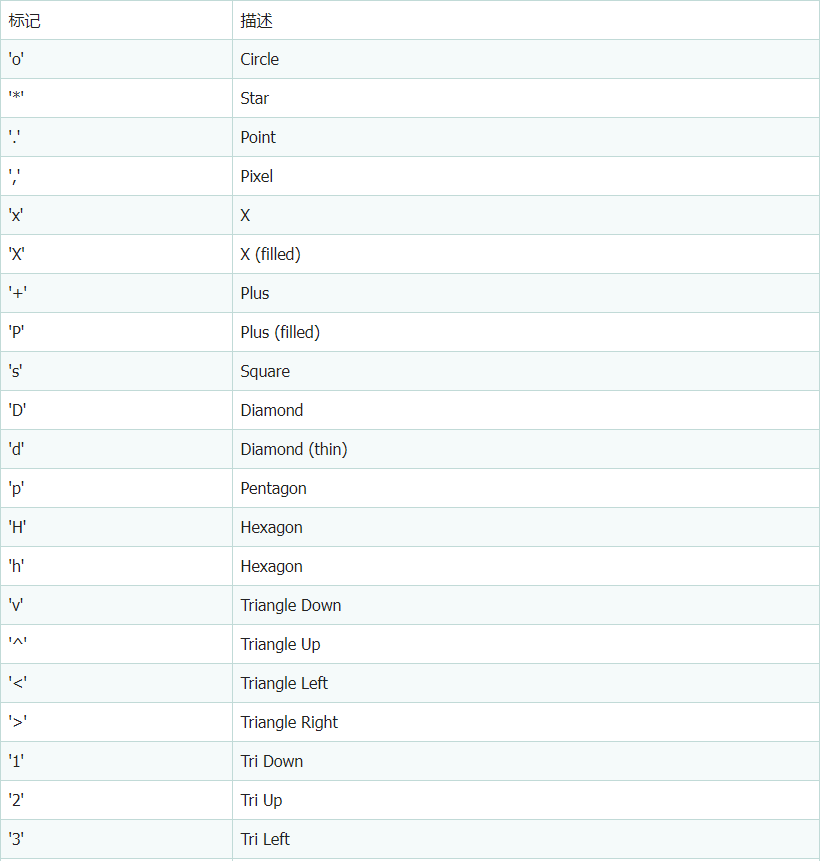Viewport: 822px width, 861px height.
Task: Click the Triangle Down description
Action: (x=291, y=605)
